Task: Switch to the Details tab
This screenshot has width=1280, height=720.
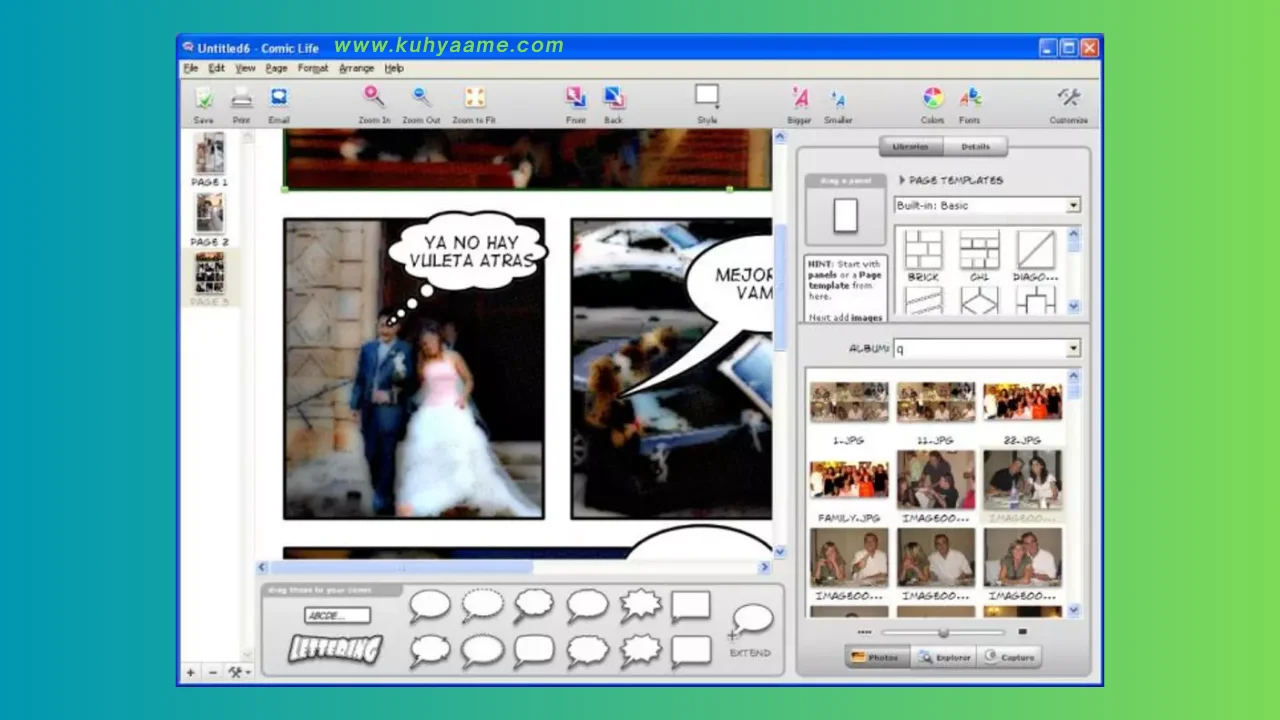Action: coord(975,147)
